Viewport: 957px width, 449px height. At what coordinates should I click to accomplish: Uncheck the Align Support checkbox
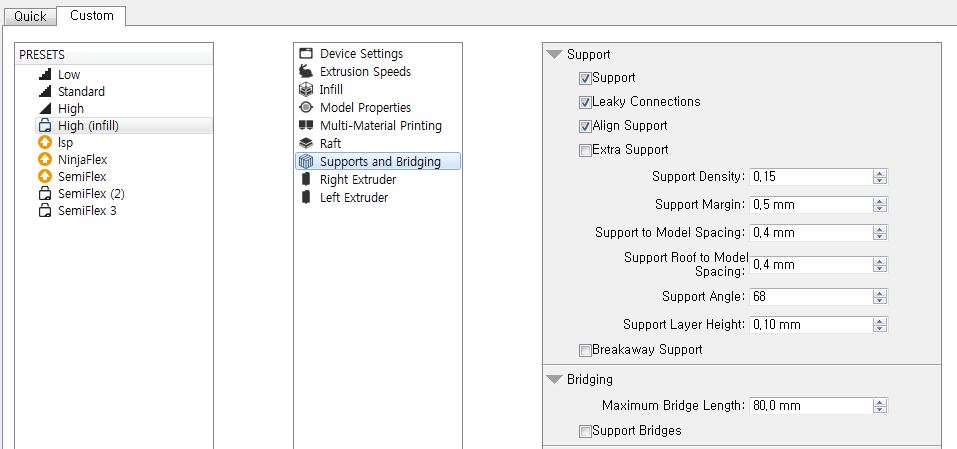click(585, 126)
